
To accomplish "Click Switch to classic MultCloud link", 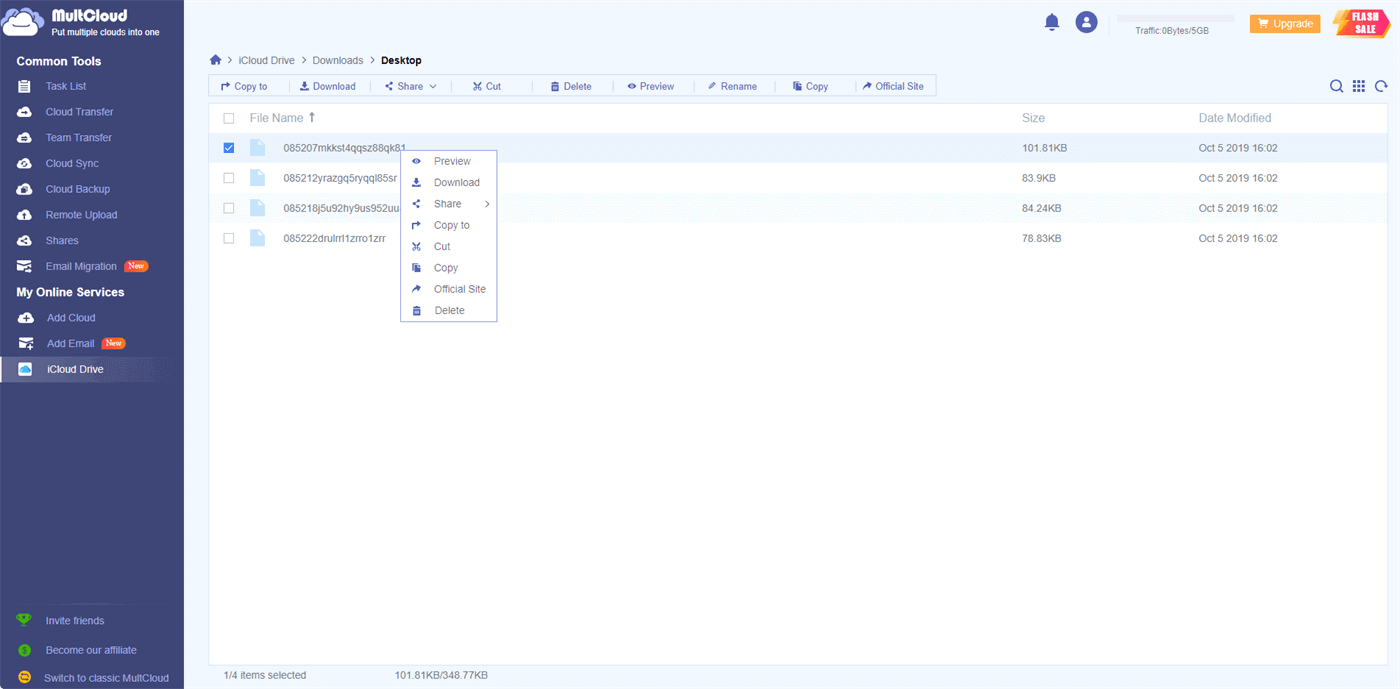I will [x=106, y=678].
